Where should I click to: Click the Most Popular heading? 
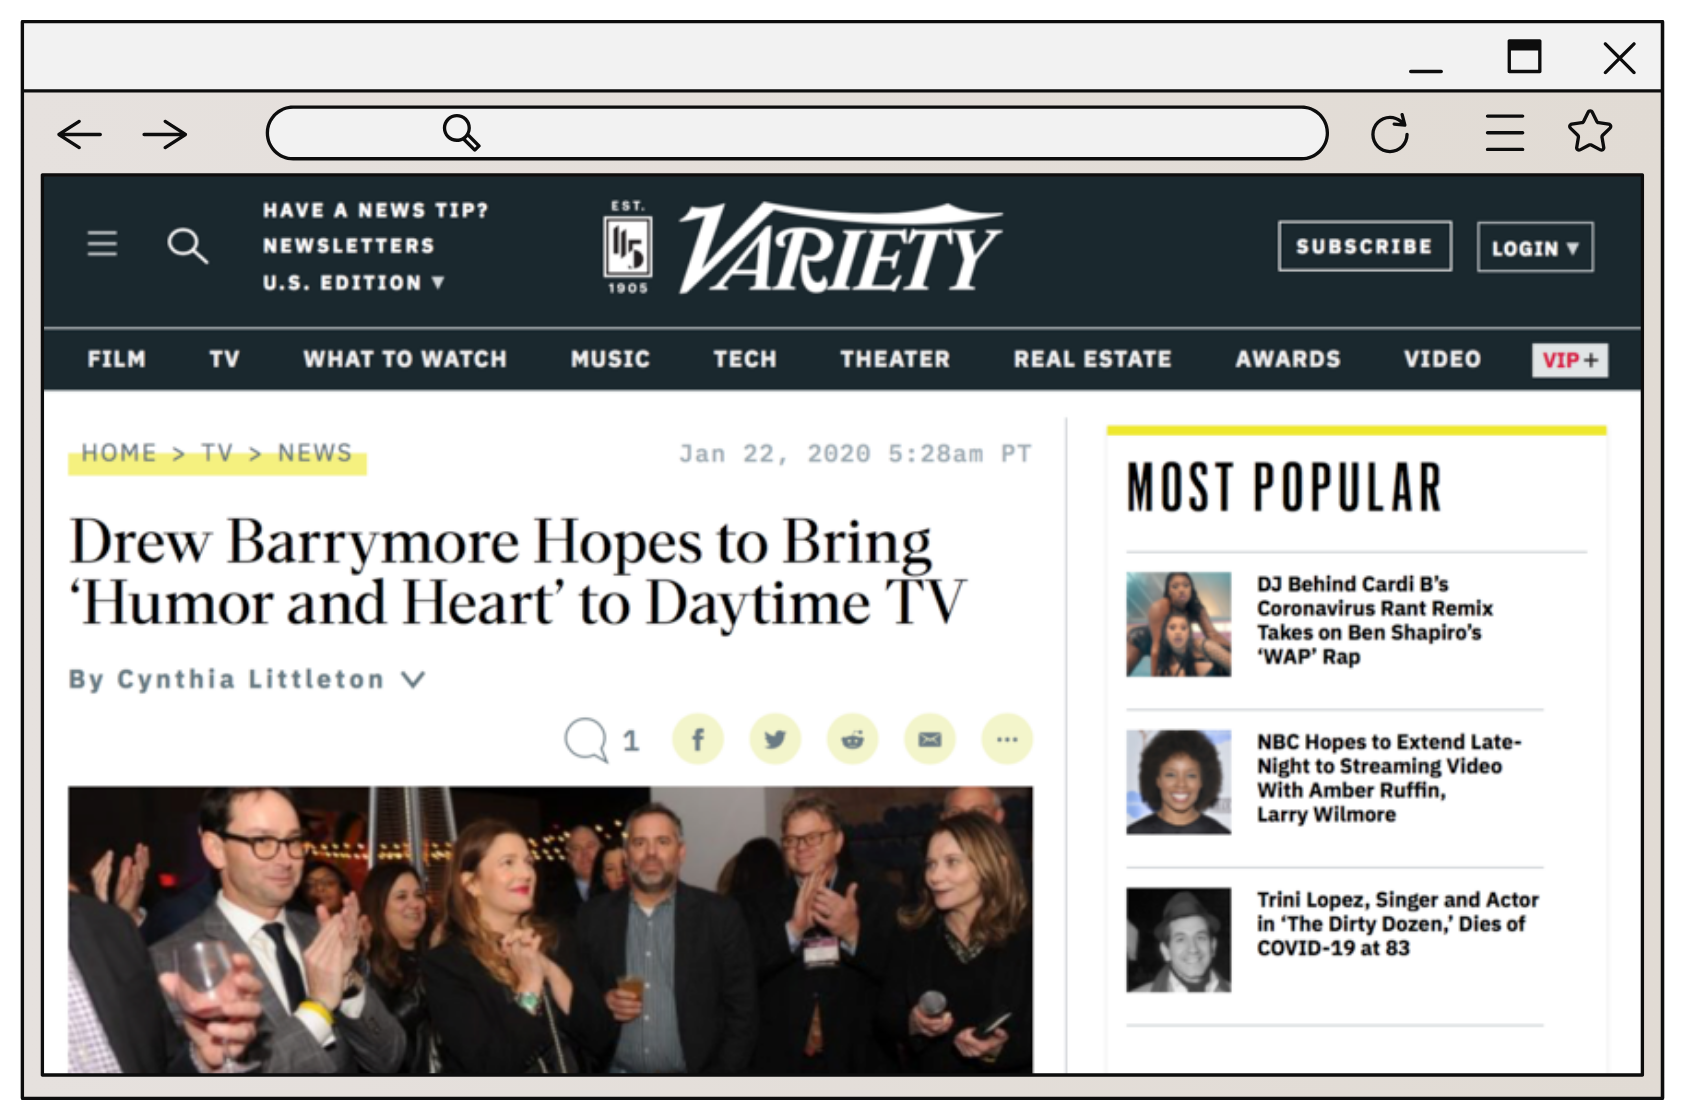coord(1284,488)
